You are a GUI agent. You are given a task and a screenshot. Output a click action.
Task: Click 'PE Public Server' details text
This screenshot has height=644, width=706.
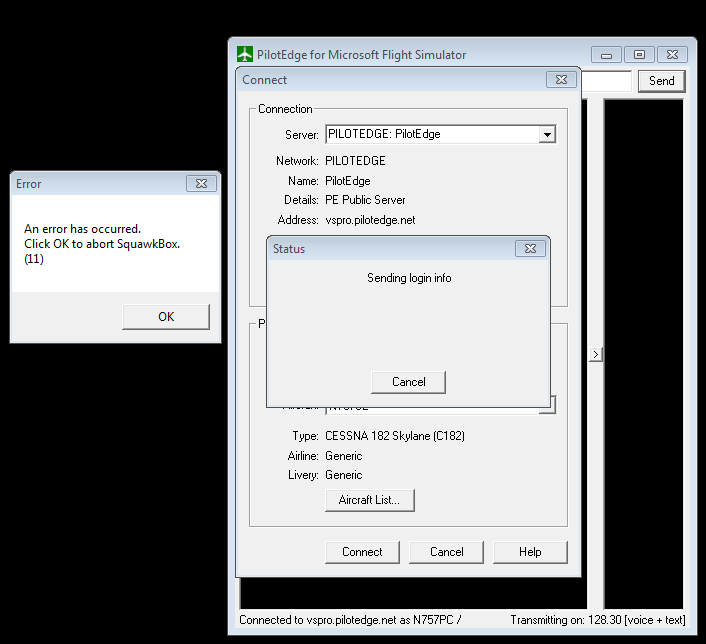365,200
